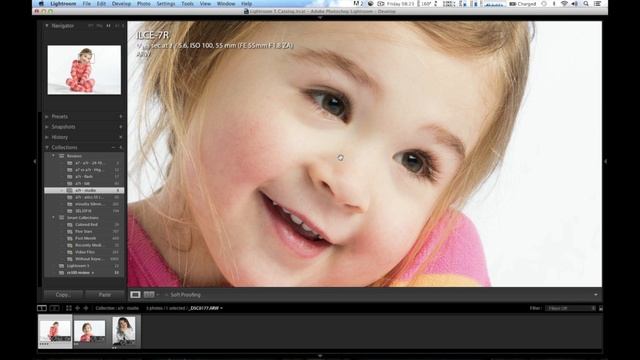This screenshot has width=640, height=360.
Task: Set Navigator zoom to FIT
Action: 91,26
